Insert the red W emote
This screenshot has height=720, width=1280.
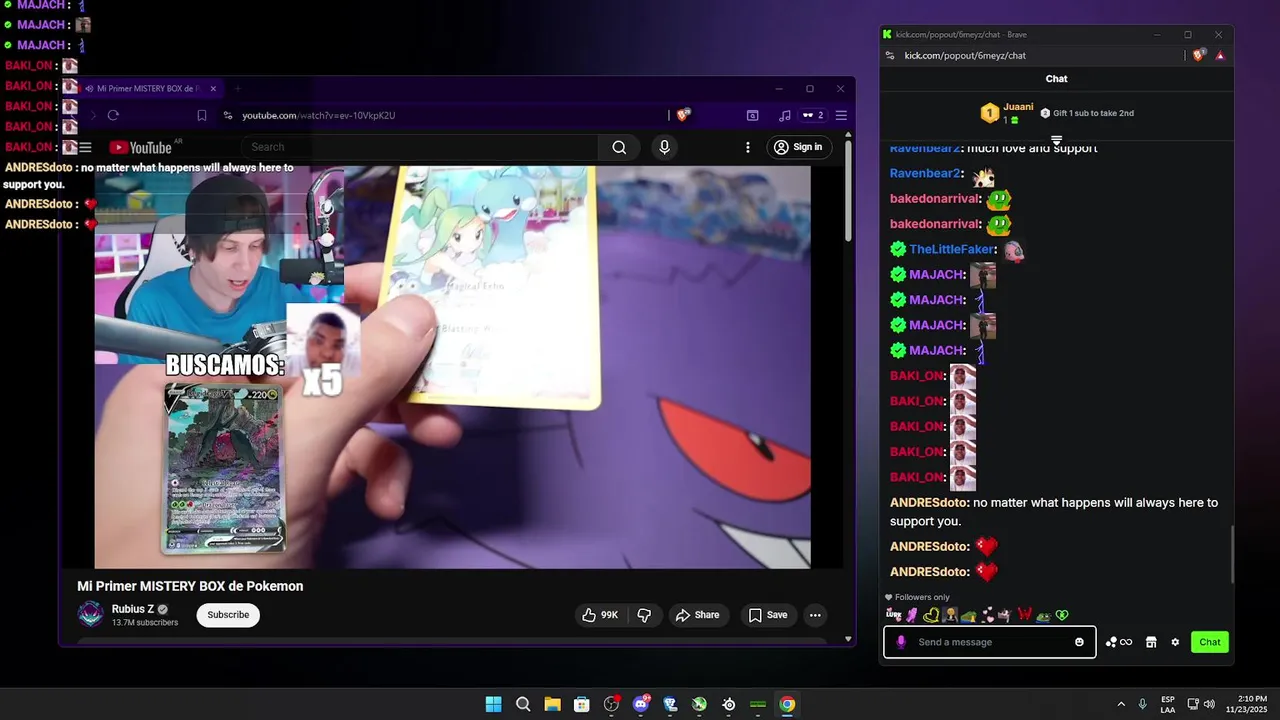tap(1024, 615)
